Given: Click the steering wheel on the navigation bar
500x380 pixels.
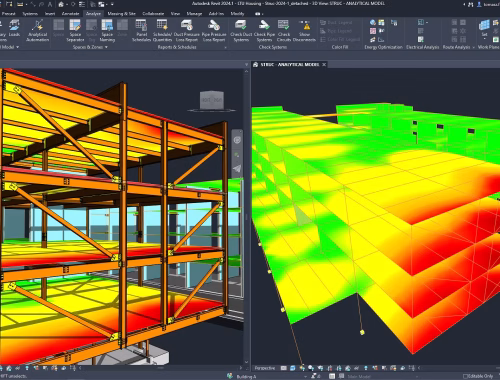Looking at the screenshot, I should click(x=237, y=140).
